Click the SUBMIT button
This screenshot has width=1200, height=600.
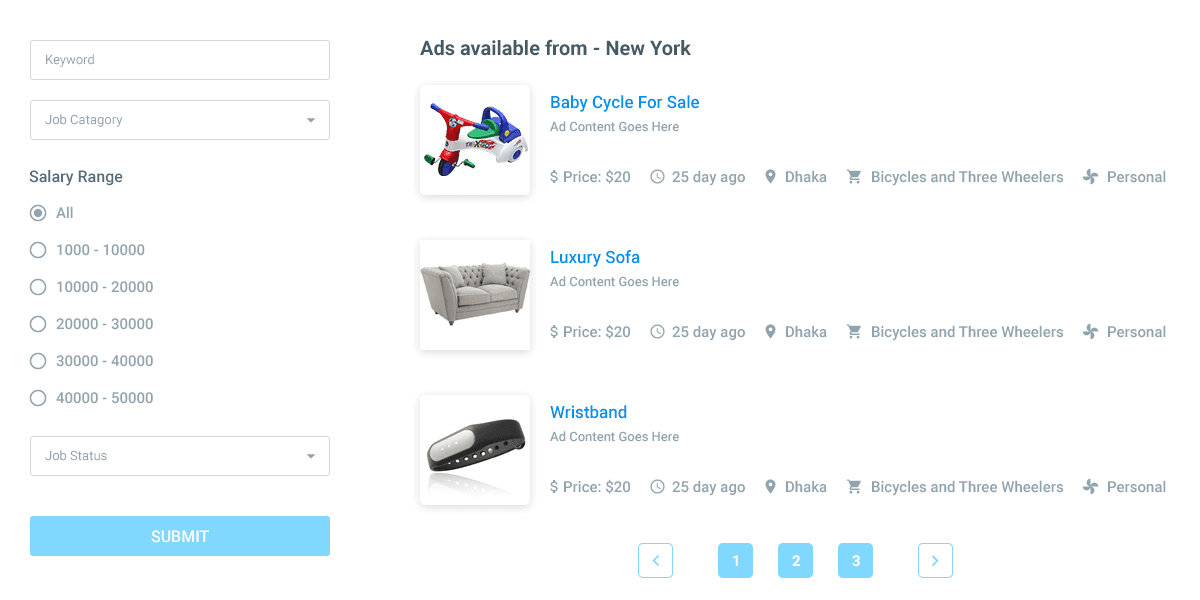tap(180, 536)
